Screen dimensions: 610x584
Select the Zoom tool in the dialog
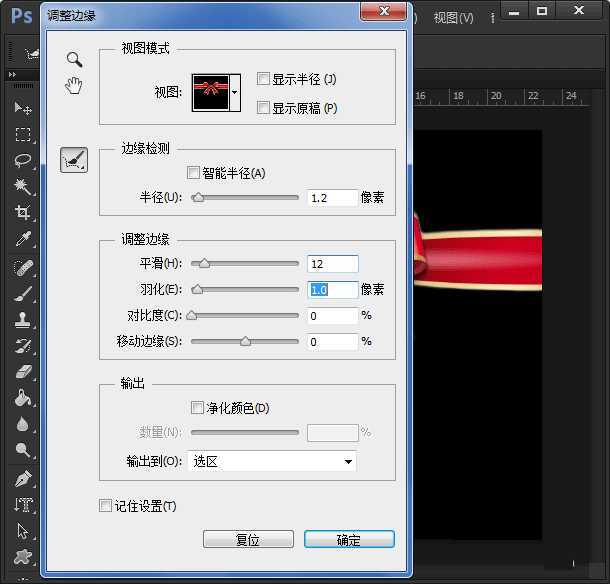[x=74, y=60]
